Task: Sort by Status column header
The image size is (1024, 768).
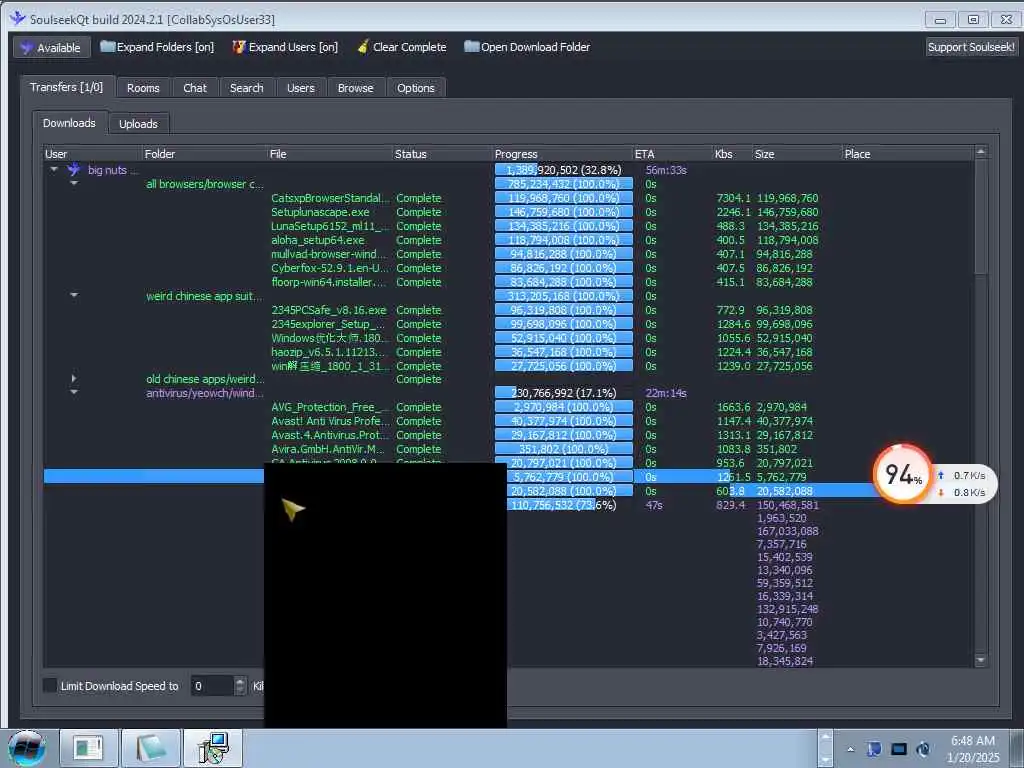Action: coord(442,154)
